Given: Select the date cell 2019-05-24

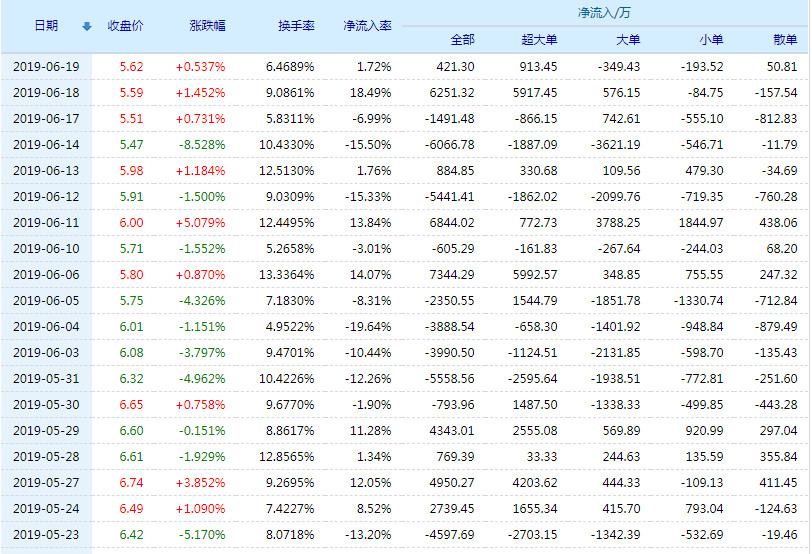Looking at the screenshot, I should point(46,508).
